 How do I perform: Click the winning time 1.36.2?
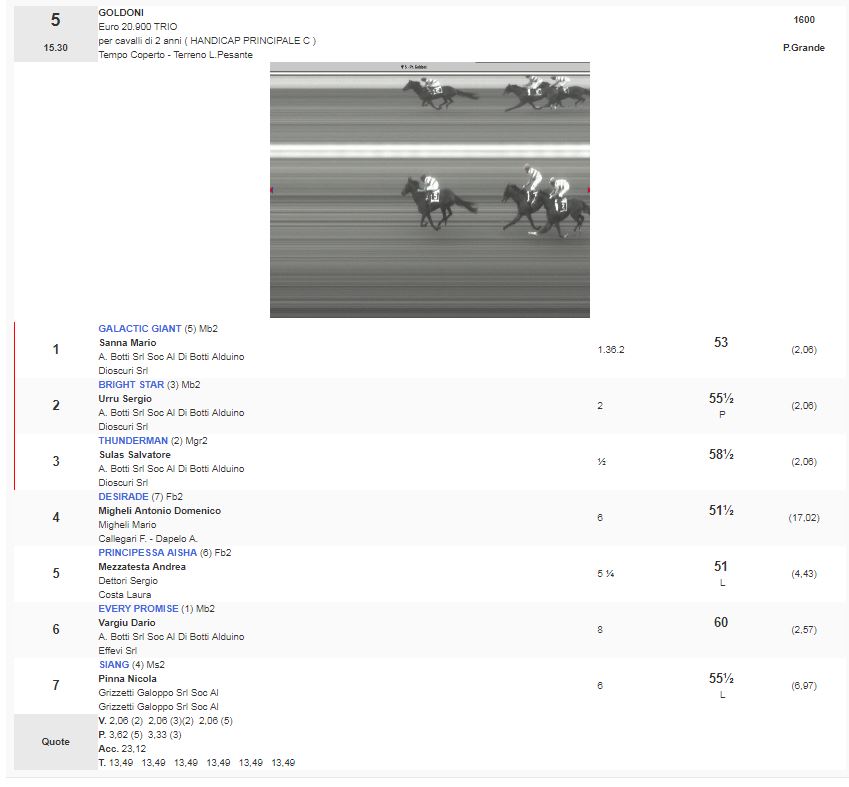coord(610,350)
